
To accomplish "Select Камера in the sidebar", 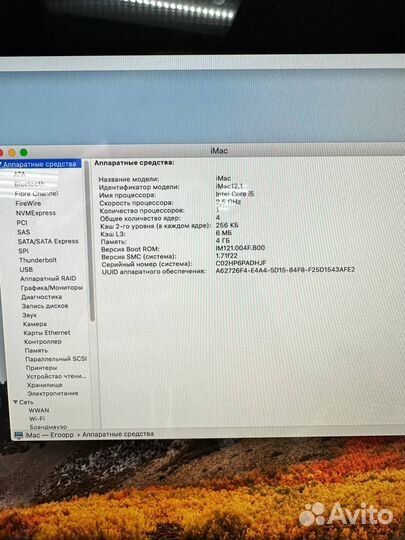I will pyautogui.click(x=35, y=324).
